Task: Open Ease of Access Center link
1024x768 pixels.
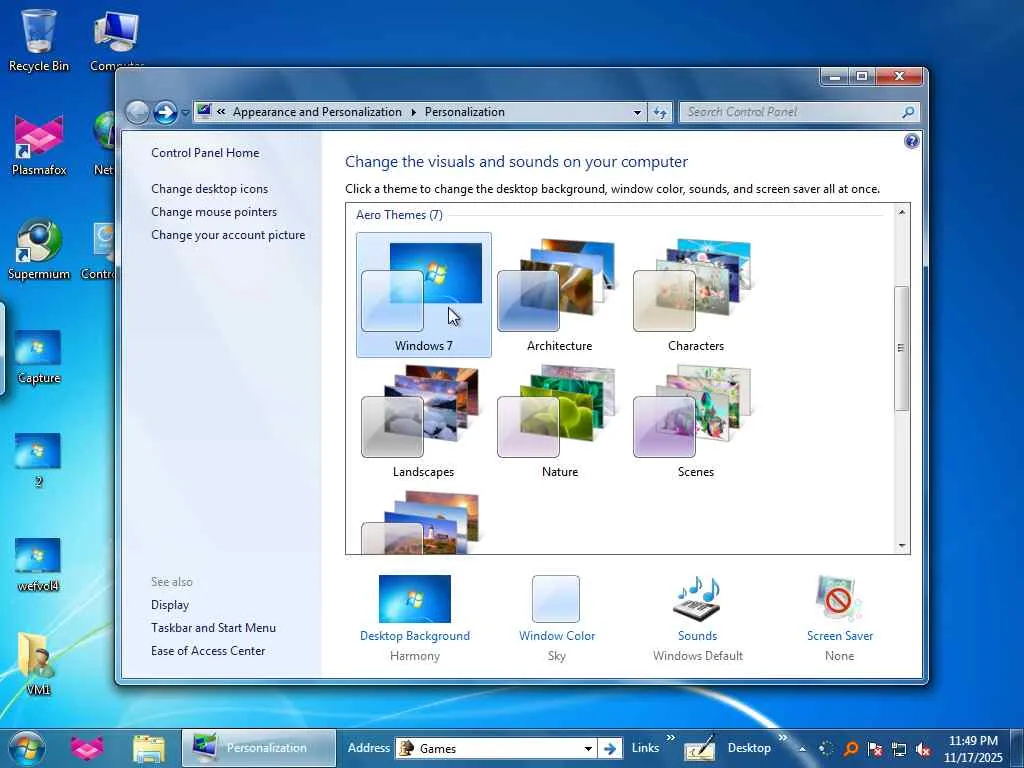Action: (208, 650)
